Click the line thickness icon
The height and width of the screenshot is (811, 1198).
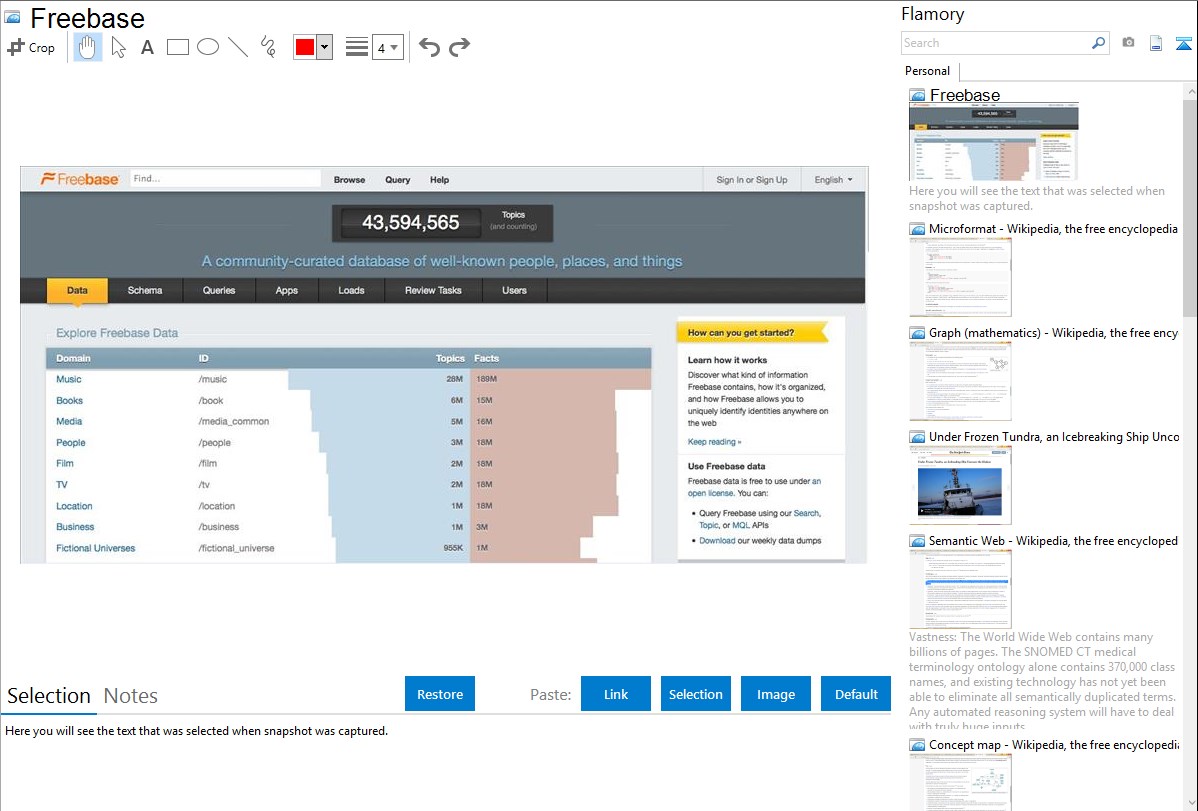pos(356,47)
